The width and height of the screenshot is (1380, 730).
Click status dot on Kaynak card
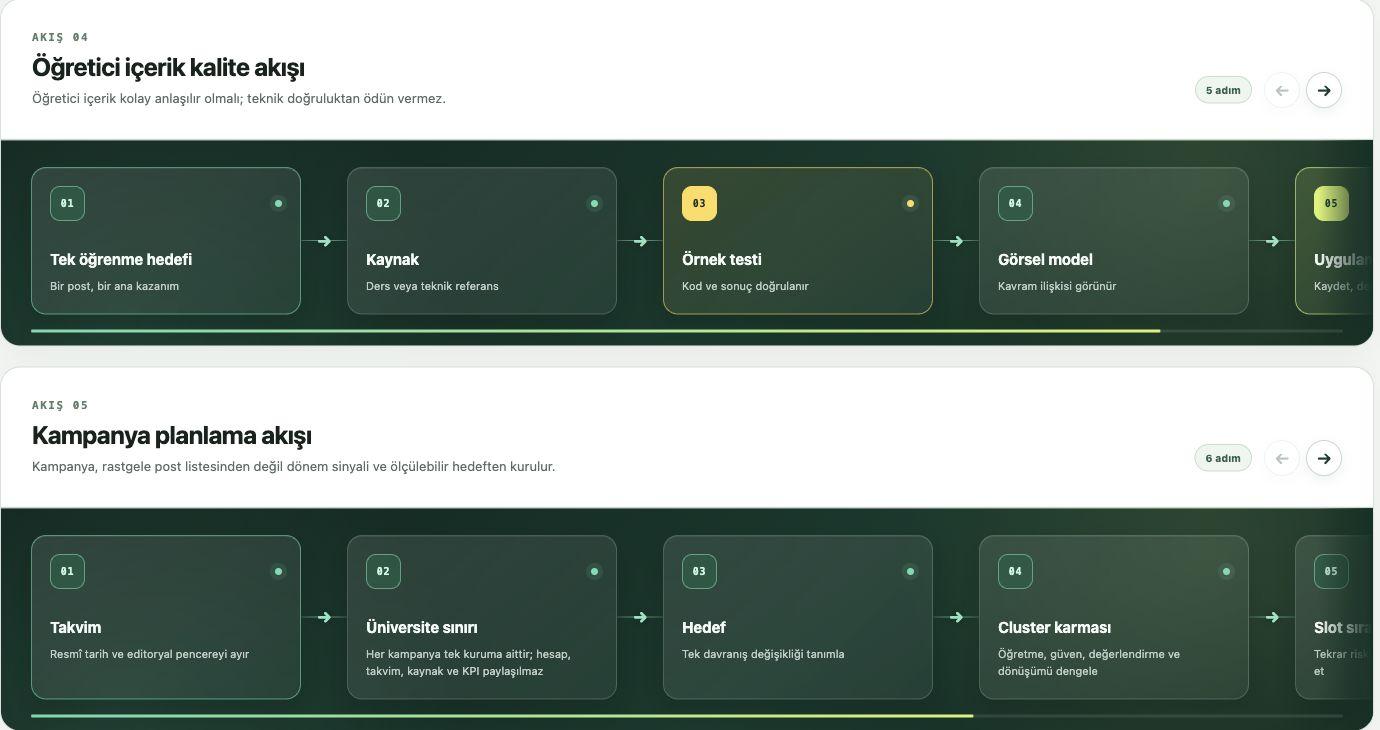click(594, 203)
